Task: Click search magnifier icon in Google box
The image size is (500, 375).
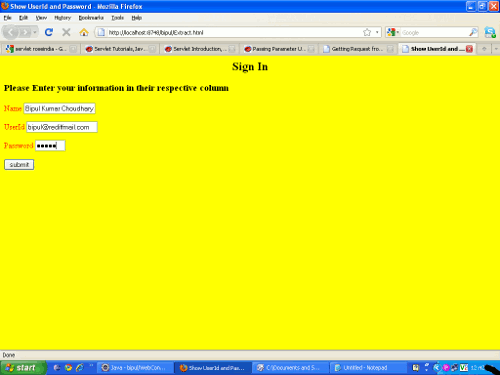Action: tap(473, 32)
